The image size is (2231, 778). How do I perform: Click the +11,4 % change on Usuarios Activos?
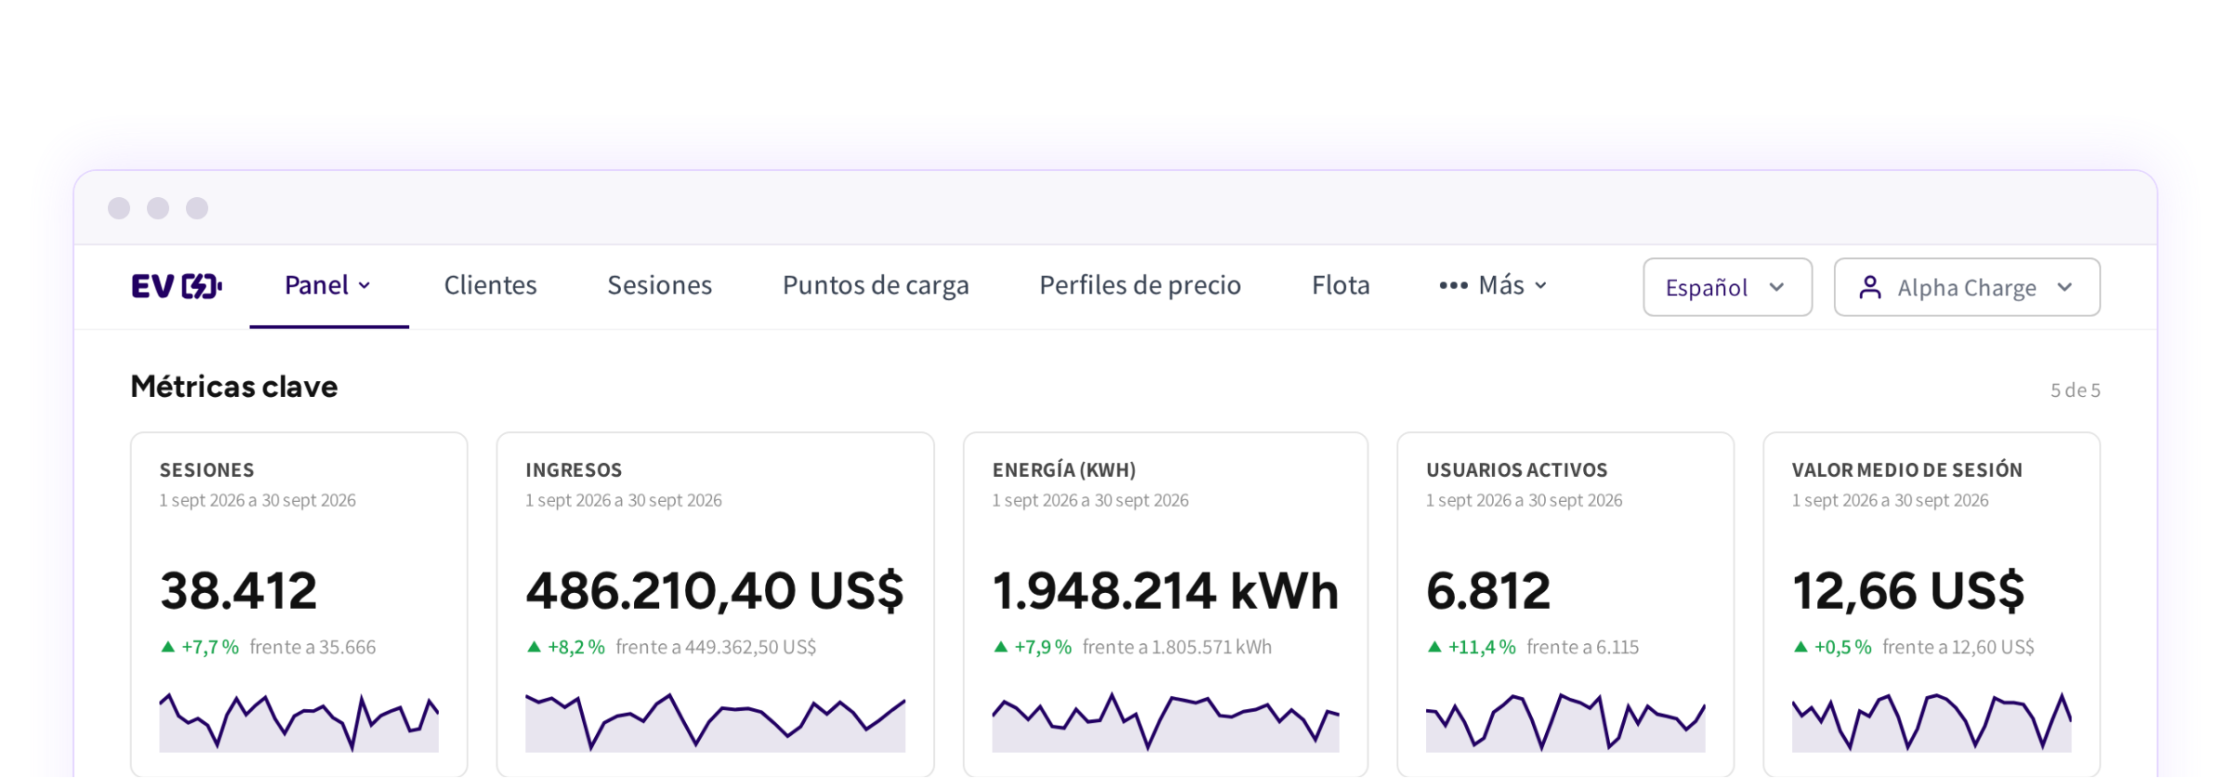[x=1482, y=647]
